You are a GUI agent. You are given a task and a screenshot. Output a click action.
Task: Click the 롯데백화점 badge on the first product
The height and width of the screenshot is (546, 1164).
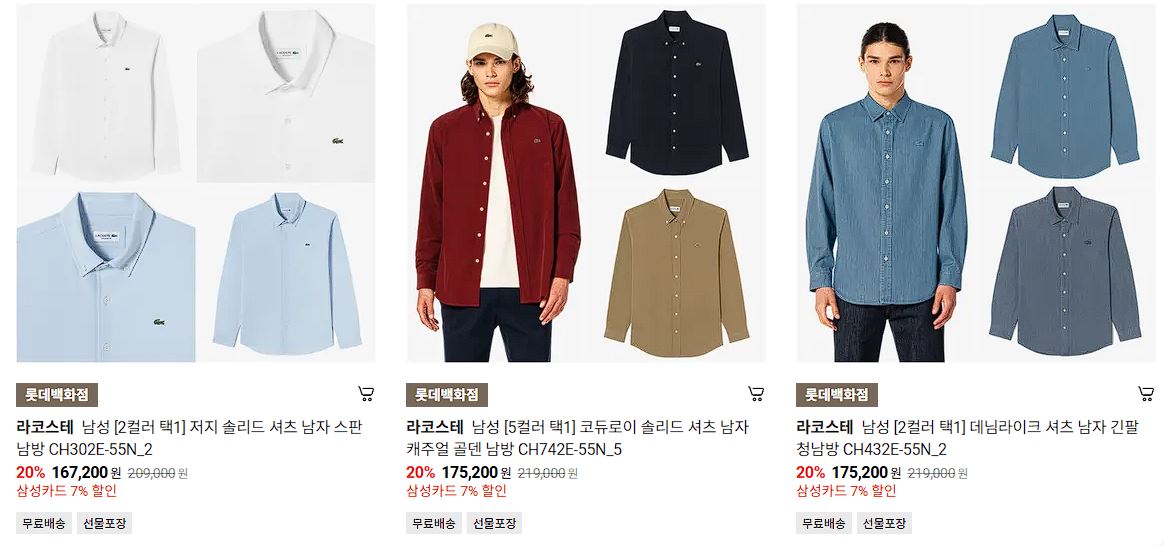tap(57, 395)
